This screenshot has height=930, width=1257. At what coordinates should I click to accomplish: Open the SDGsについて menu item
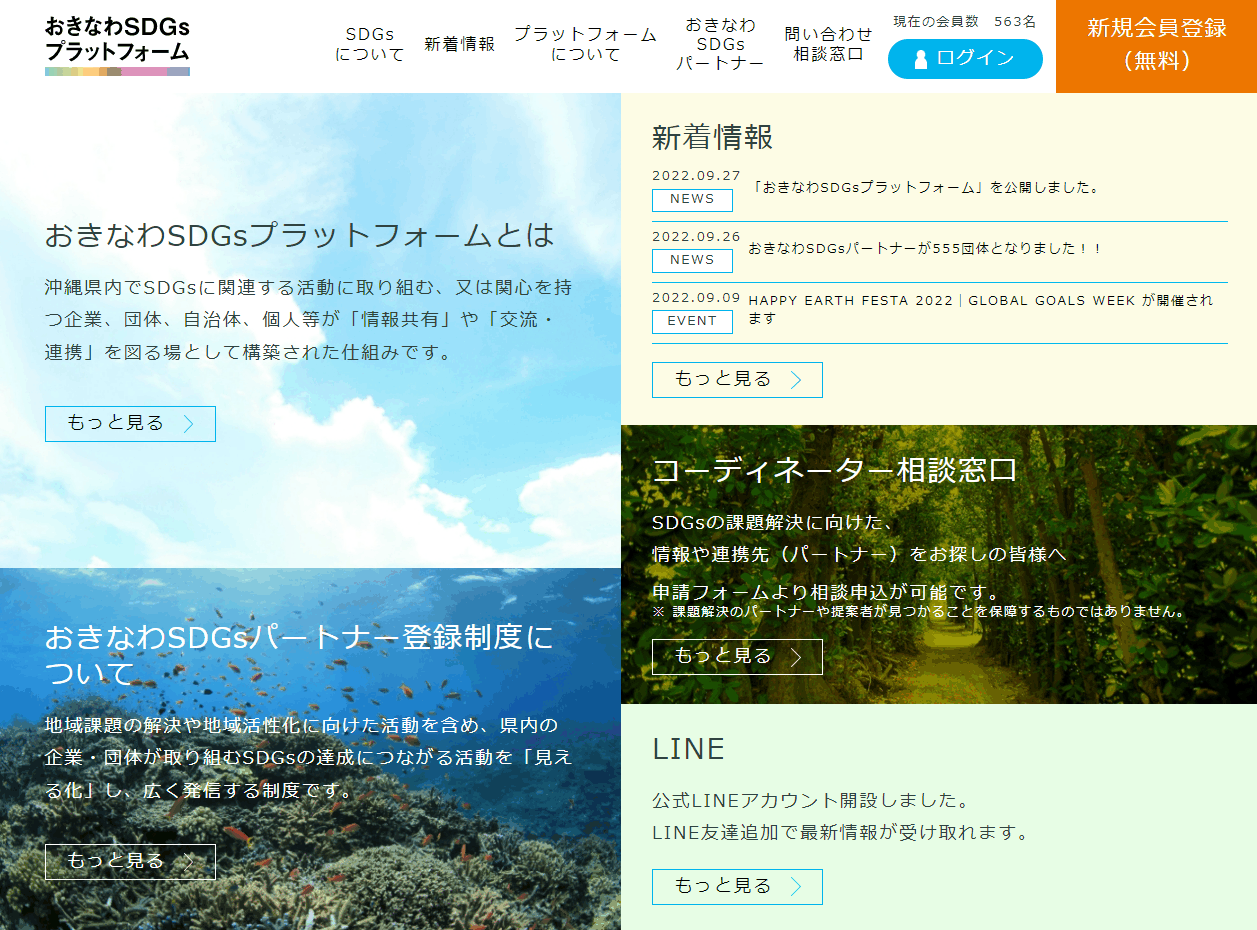coord(369,44)
